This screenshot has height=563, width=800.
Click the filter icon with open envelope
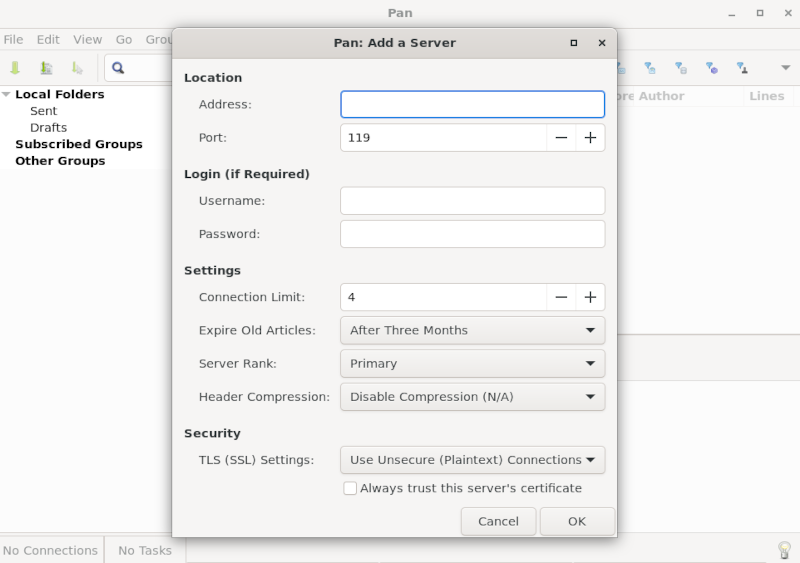[x=650, y=68]
